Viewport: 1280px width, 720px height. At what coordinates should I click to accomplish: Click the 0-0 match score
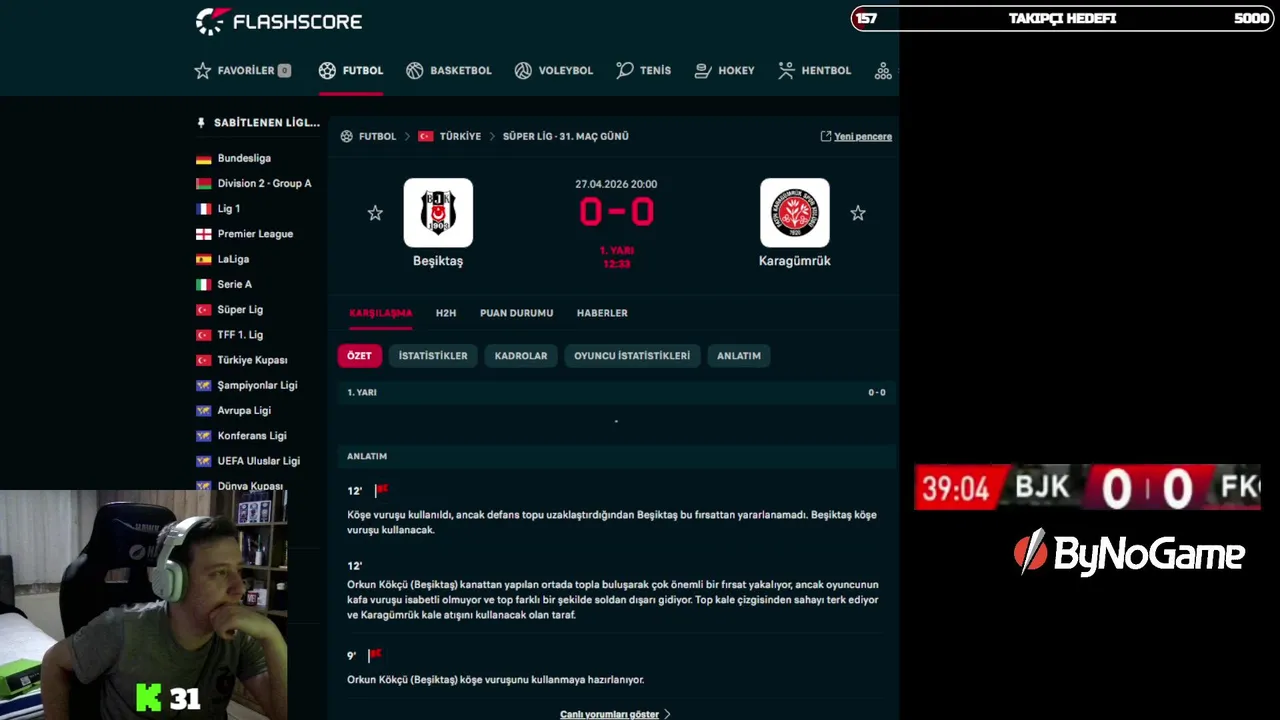[x=617, y=212]
